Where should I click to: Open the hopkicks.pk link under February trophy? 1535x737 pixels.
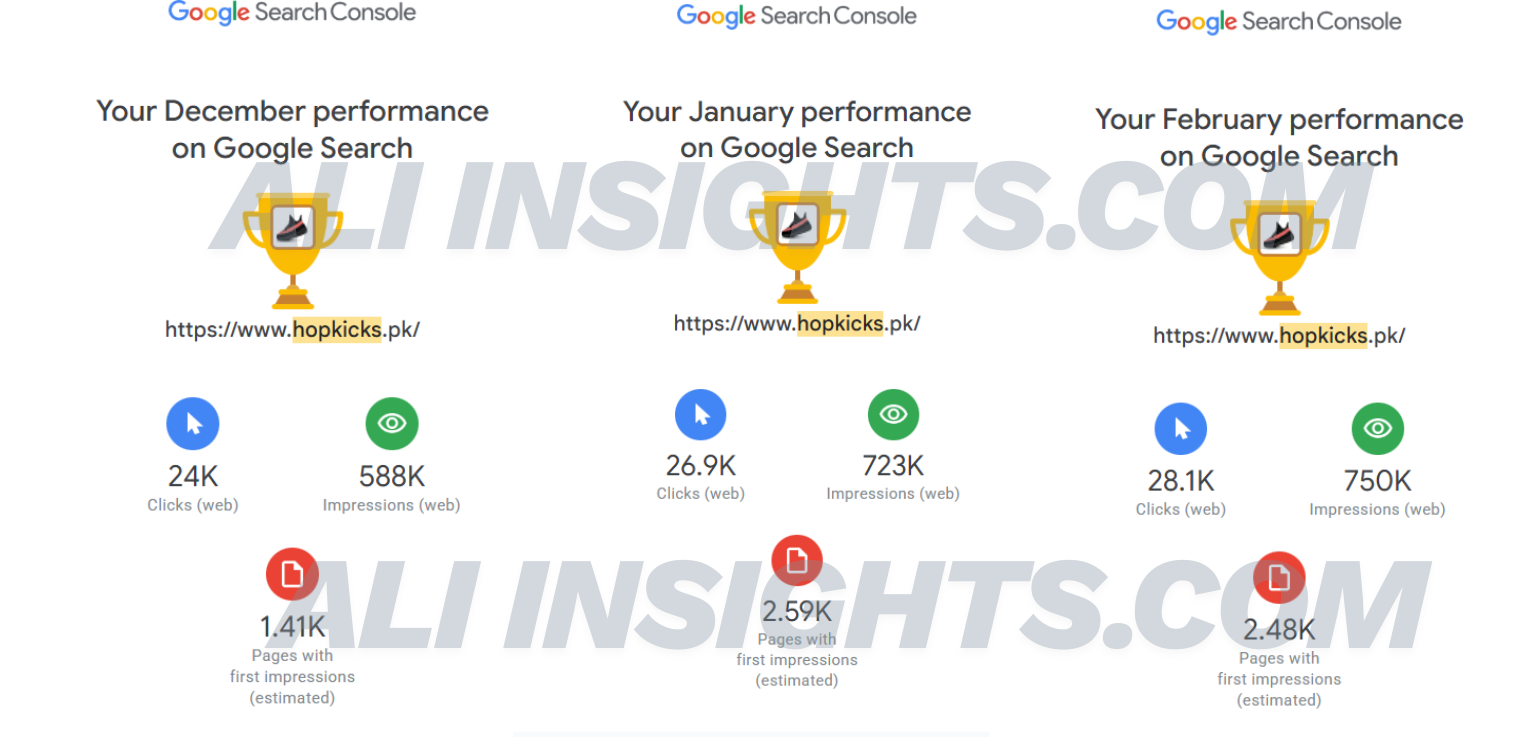point(1279,336)
